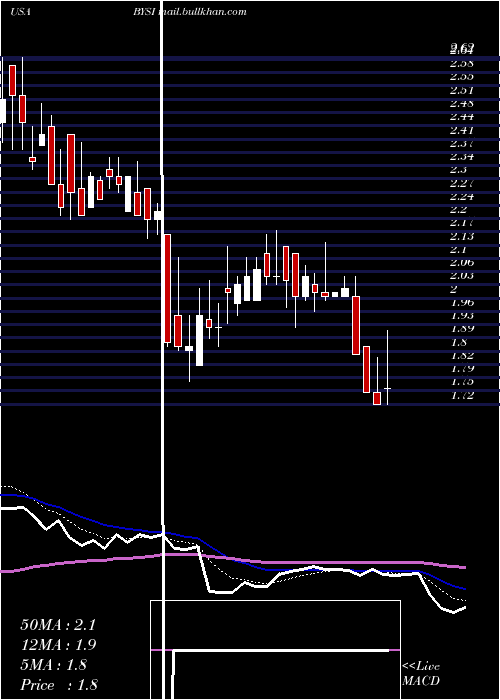Click the 2.48 price axis label

(x=462, y=104)
